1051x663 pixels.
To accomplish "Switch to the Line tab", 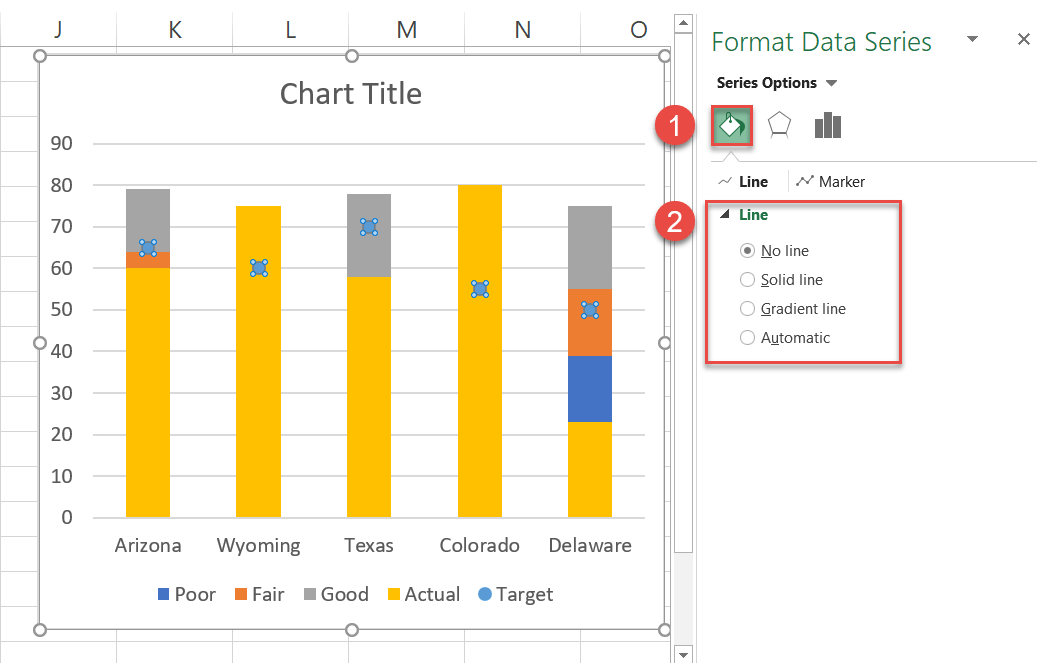I will 752,181.
